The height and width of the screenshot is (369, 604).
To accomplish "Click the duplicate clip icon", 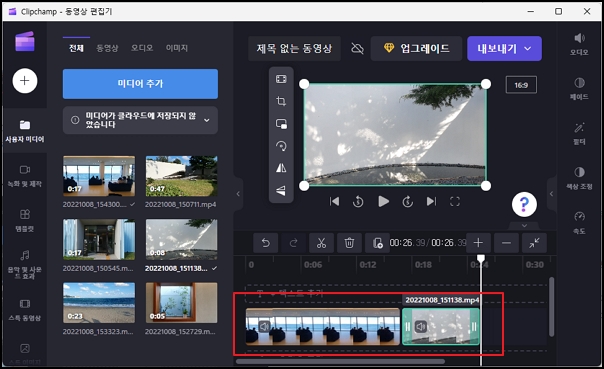I will (x=377, y=243).
